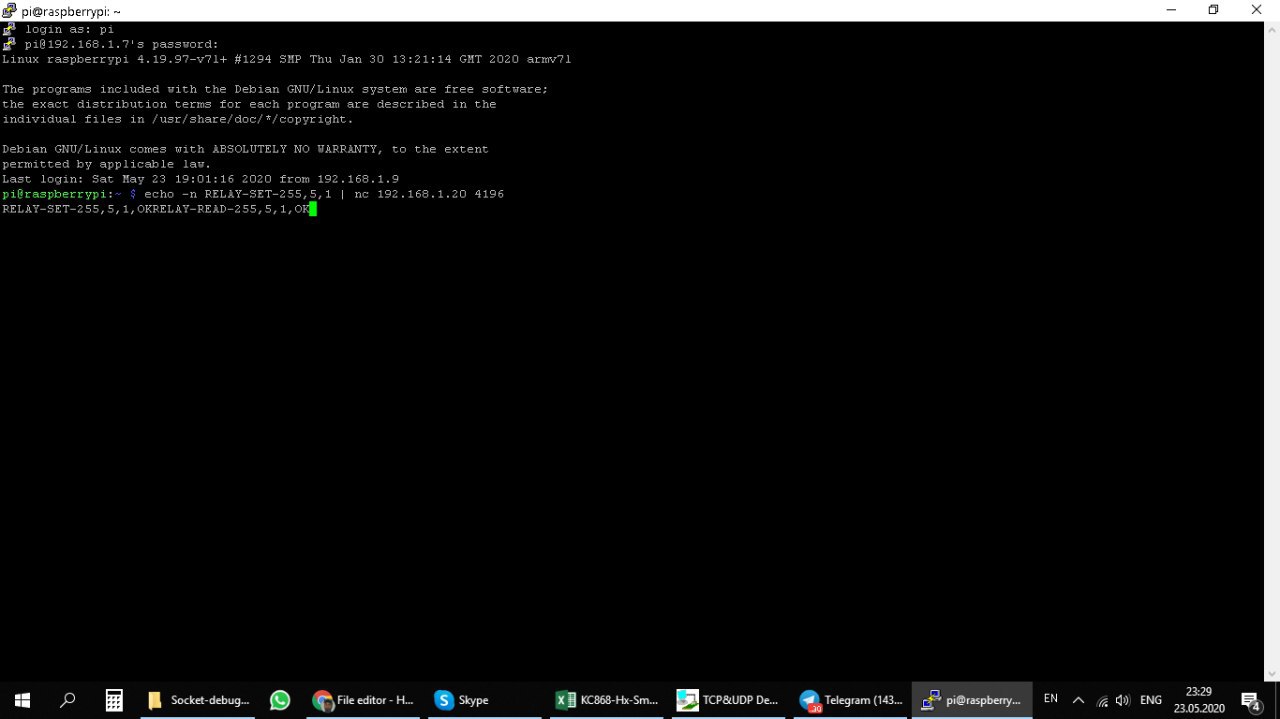The width and height of the screenshot is (1280, 719).
Task: Click the 'login as: pi' line
Action: [x=69, y=29]
